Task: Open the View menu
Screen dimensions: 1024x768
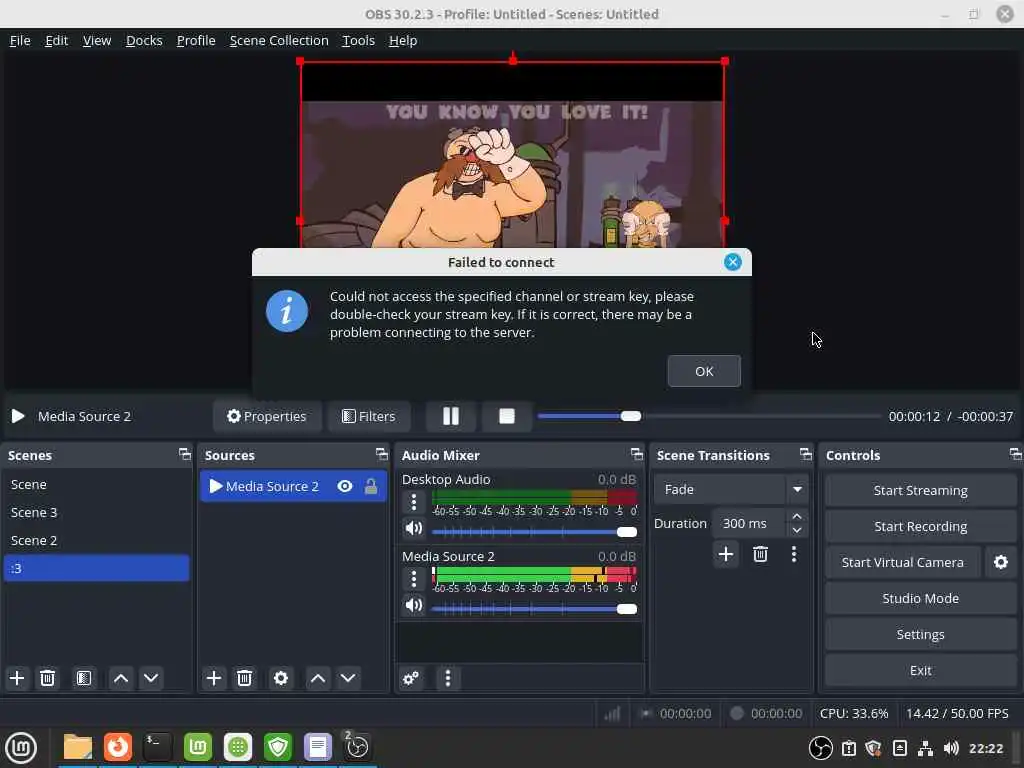Action: pos(97,40)
